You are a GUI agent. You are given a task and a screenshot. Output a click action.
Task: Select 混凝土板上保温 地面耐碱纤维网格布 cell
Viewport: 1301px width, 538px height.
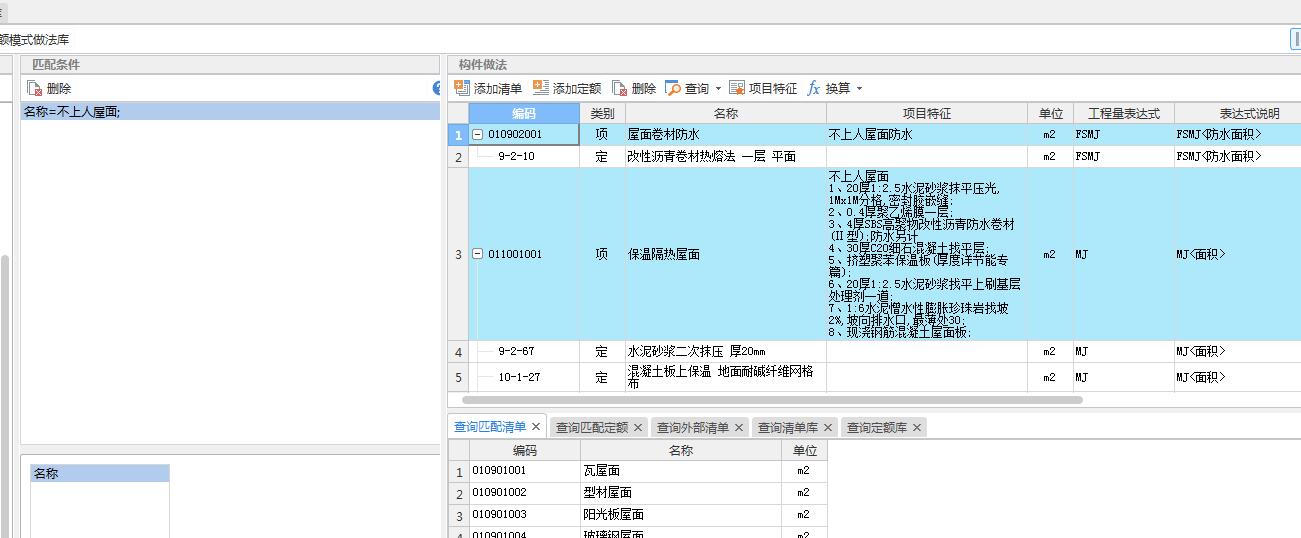click(726, 377)
